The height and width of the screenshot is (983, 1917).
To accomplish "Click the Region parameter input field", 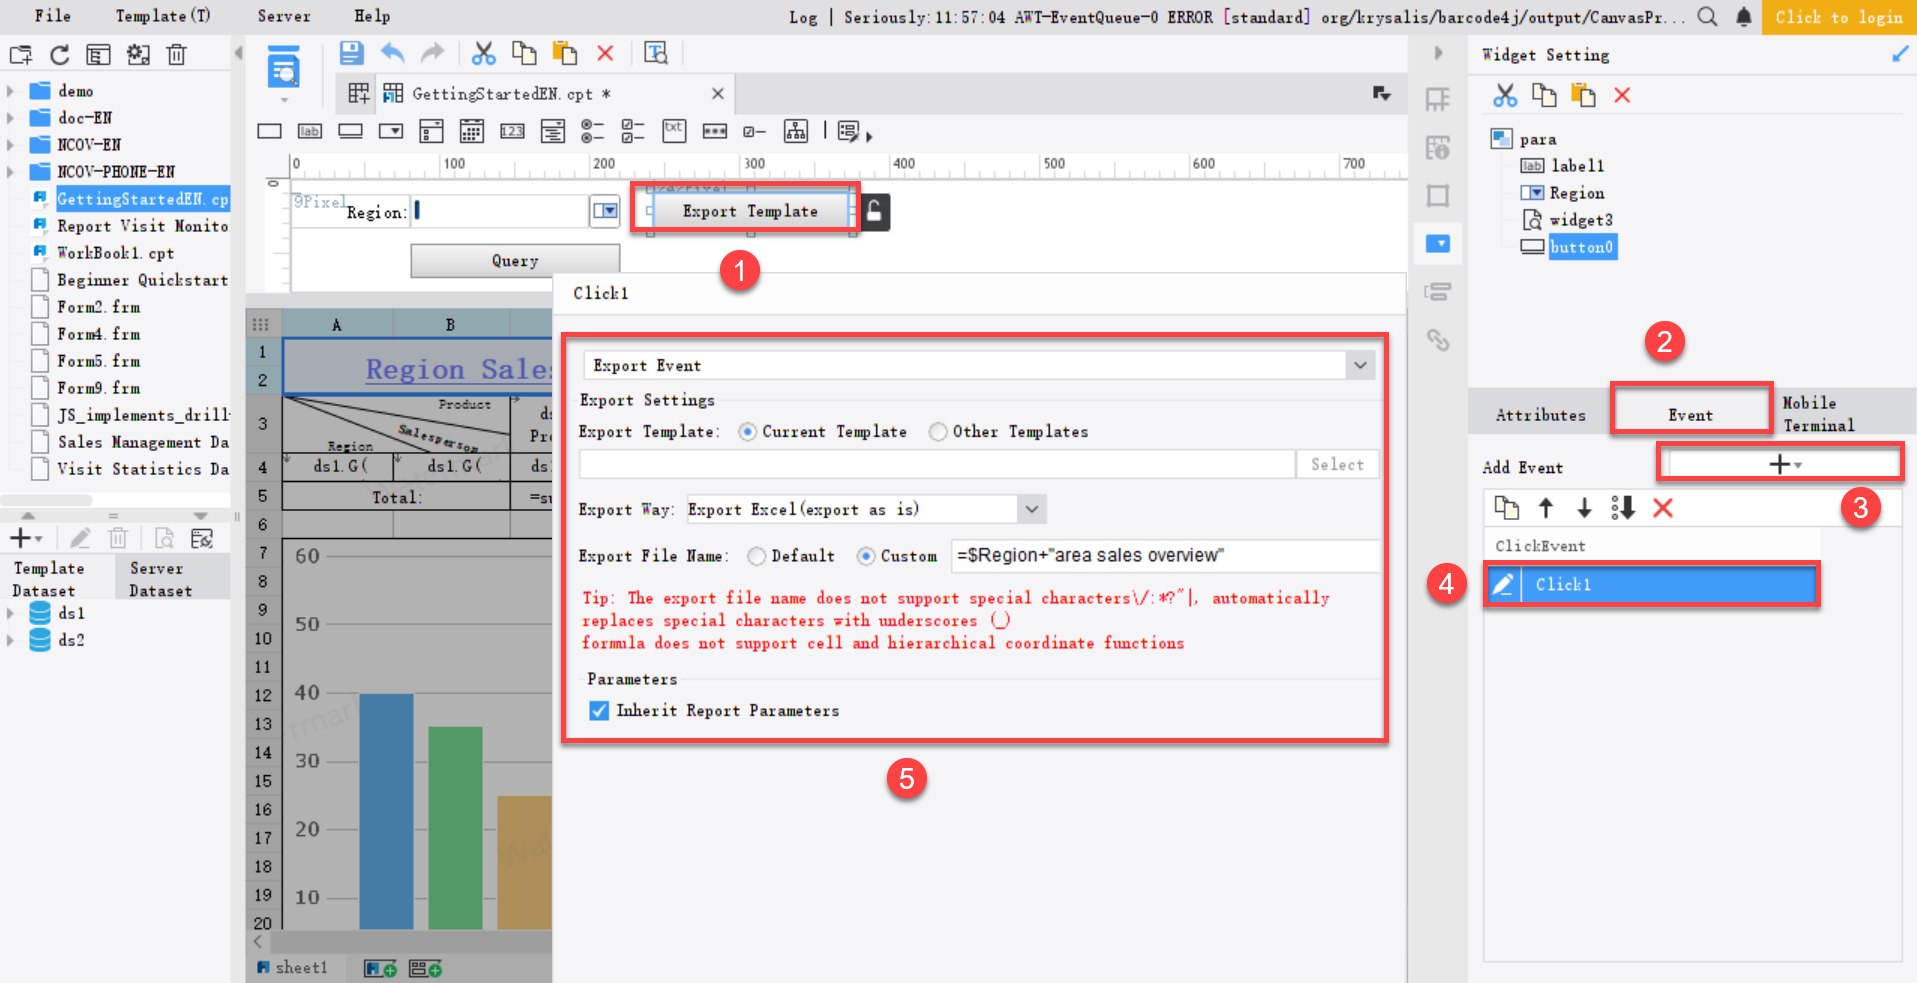I will tap(500, 211).
